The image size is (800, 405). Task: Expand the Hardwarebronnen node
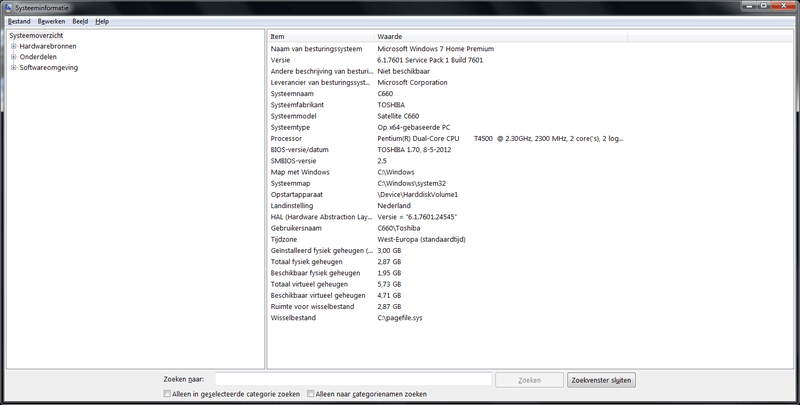(x=14, y=46)
